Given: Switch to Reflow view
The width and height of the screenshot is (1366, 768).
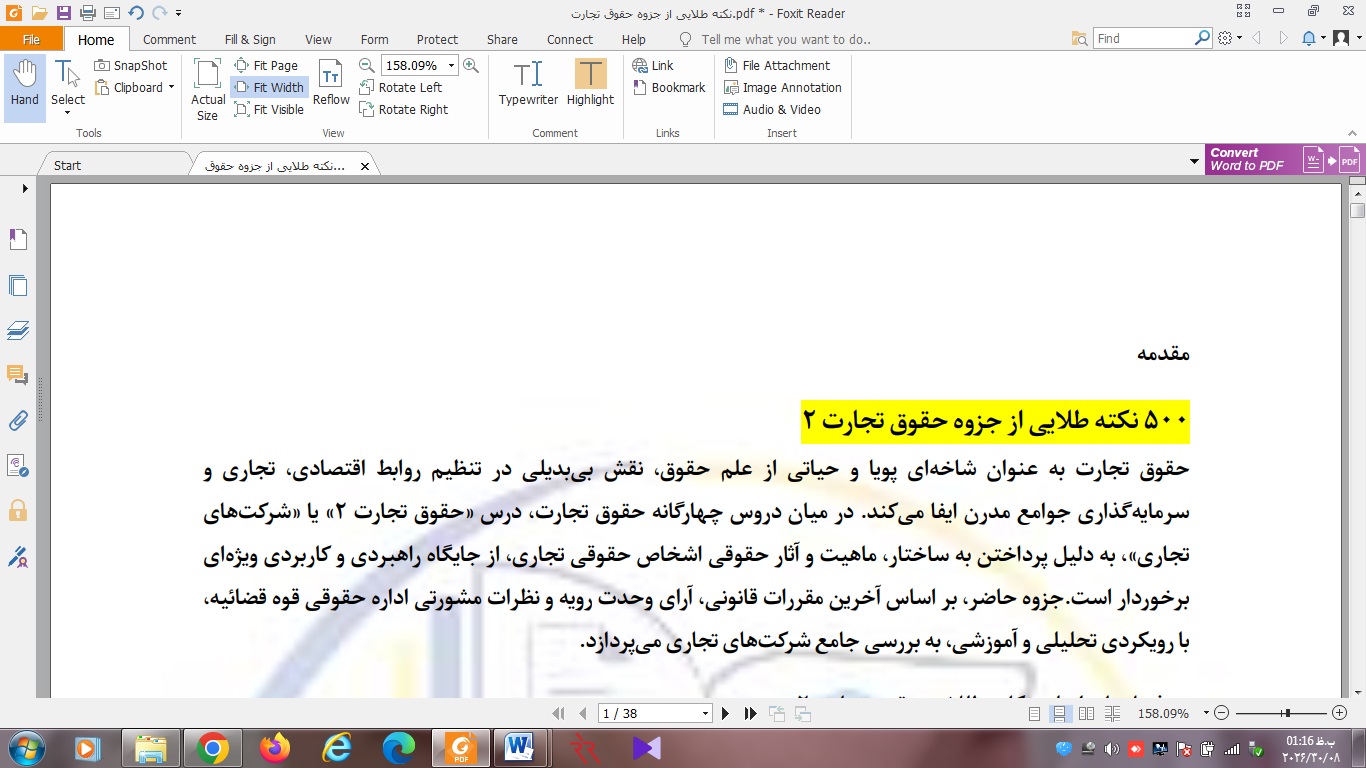Looking at the screenshot, I should 331,83.
